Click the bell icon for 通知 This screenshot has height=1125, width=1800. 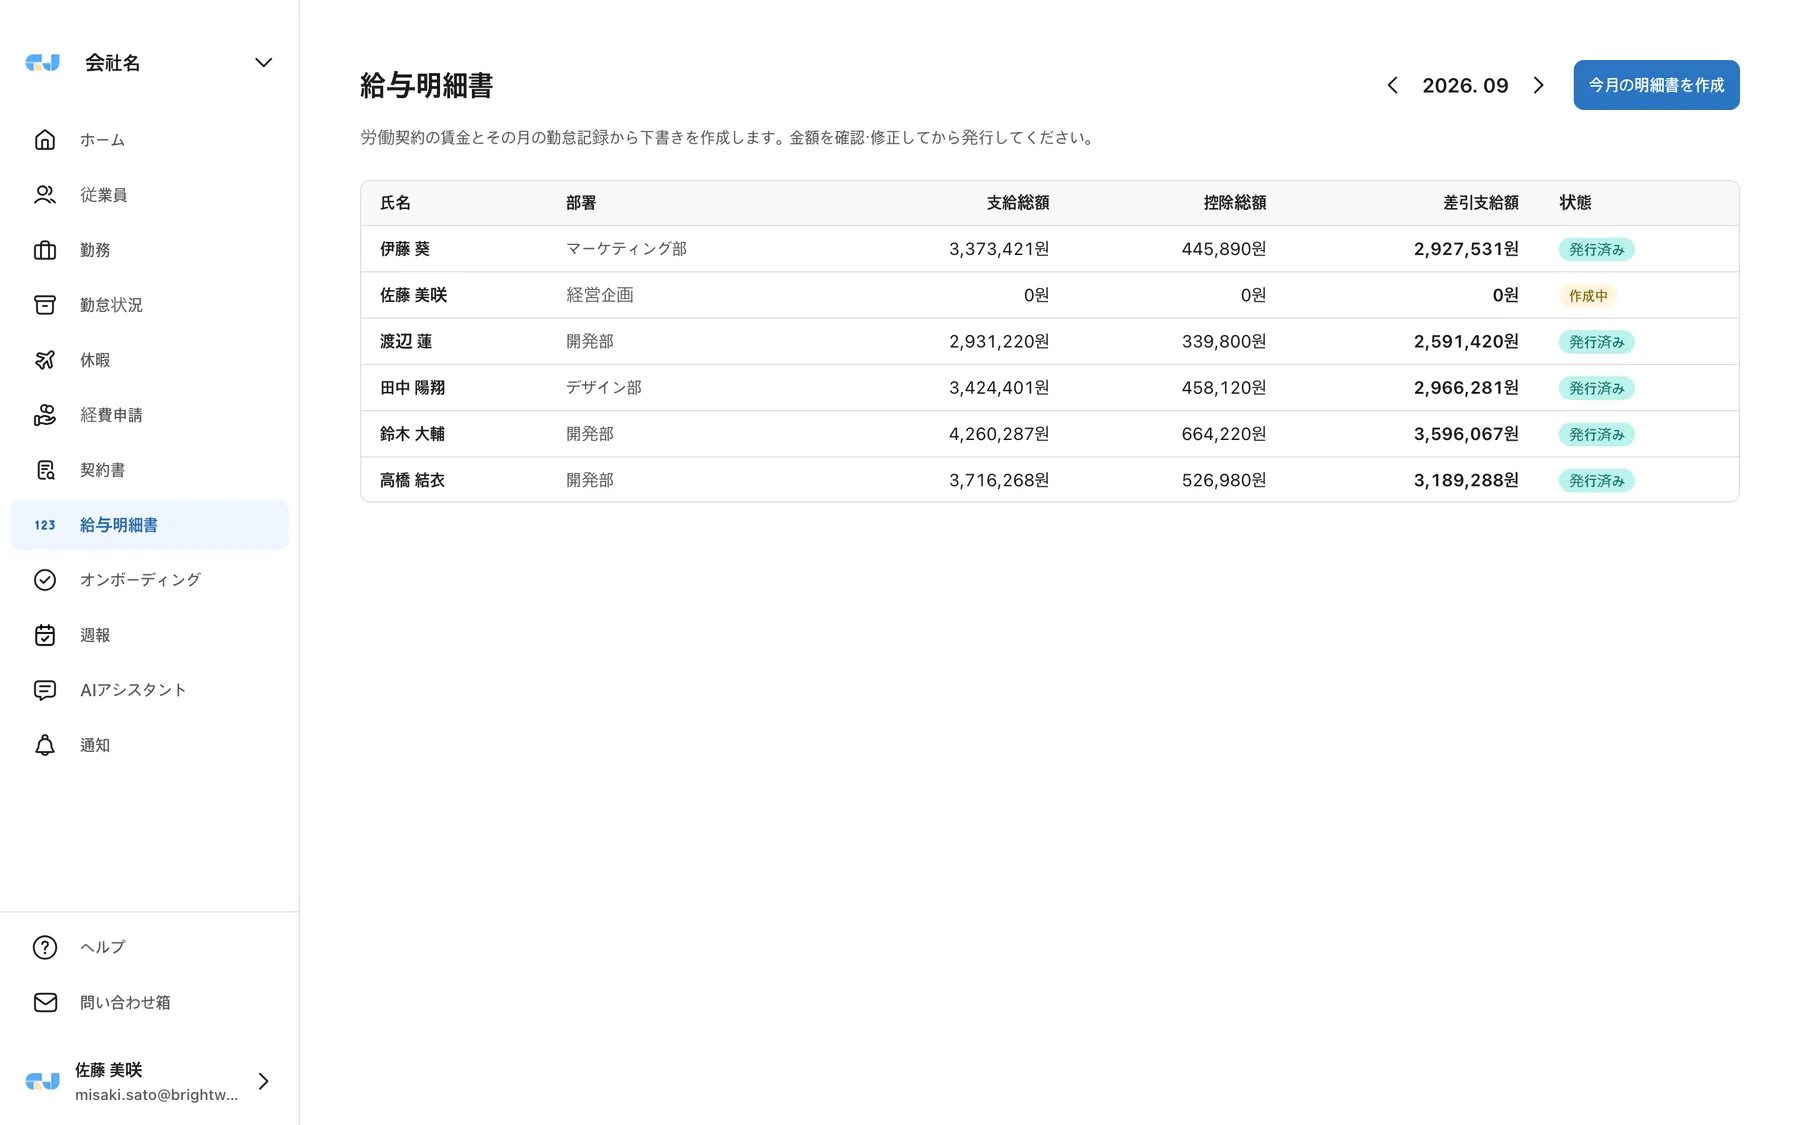tap(45, 745)
